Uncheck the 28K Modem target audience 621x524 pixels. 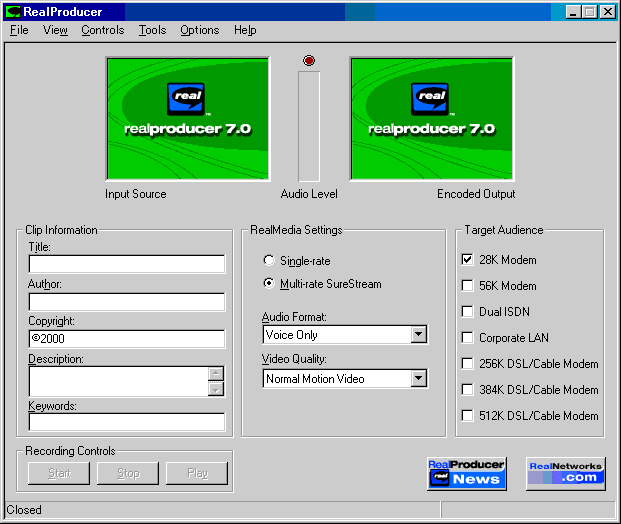tap(467, 260)
